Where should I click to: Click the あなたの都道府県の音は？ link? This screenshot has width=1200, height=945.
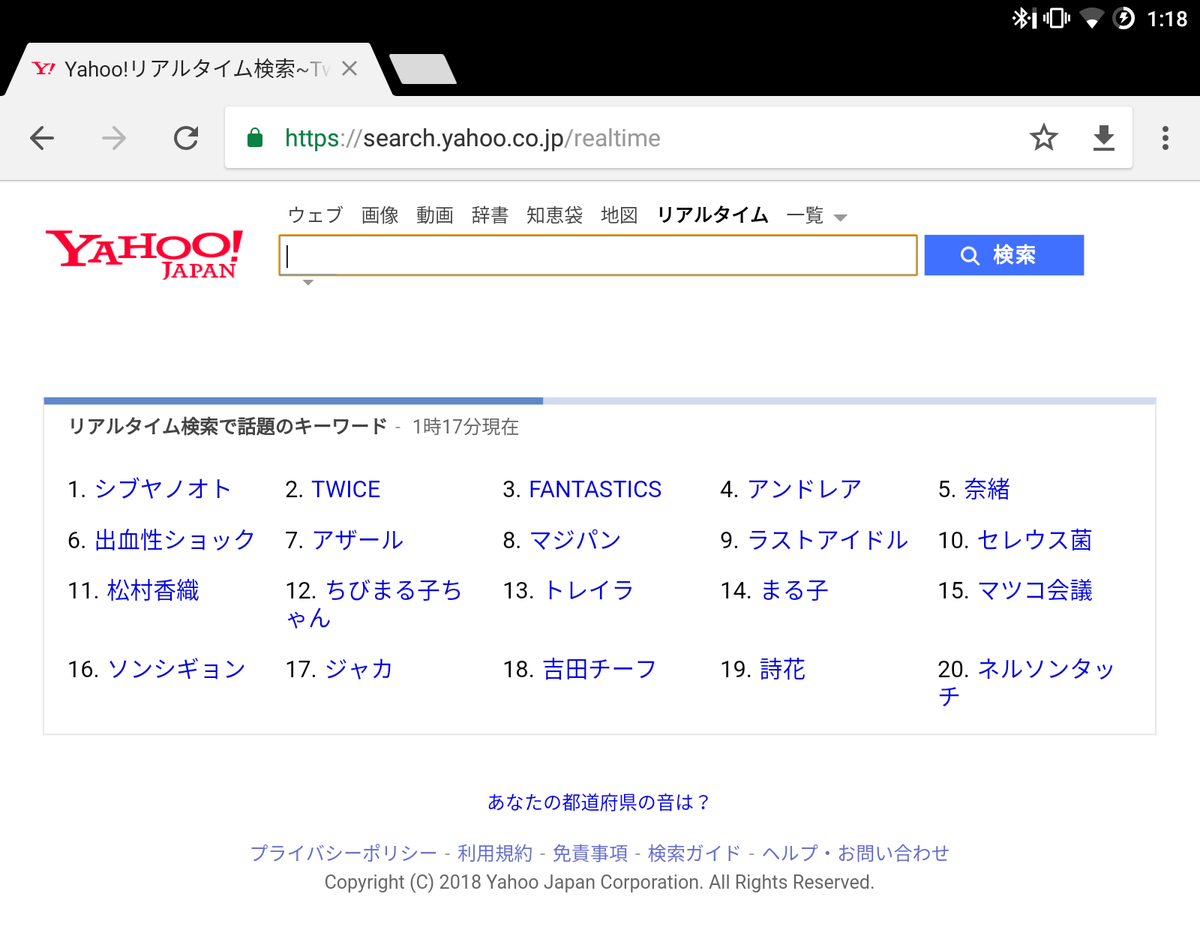pos(599,802)
